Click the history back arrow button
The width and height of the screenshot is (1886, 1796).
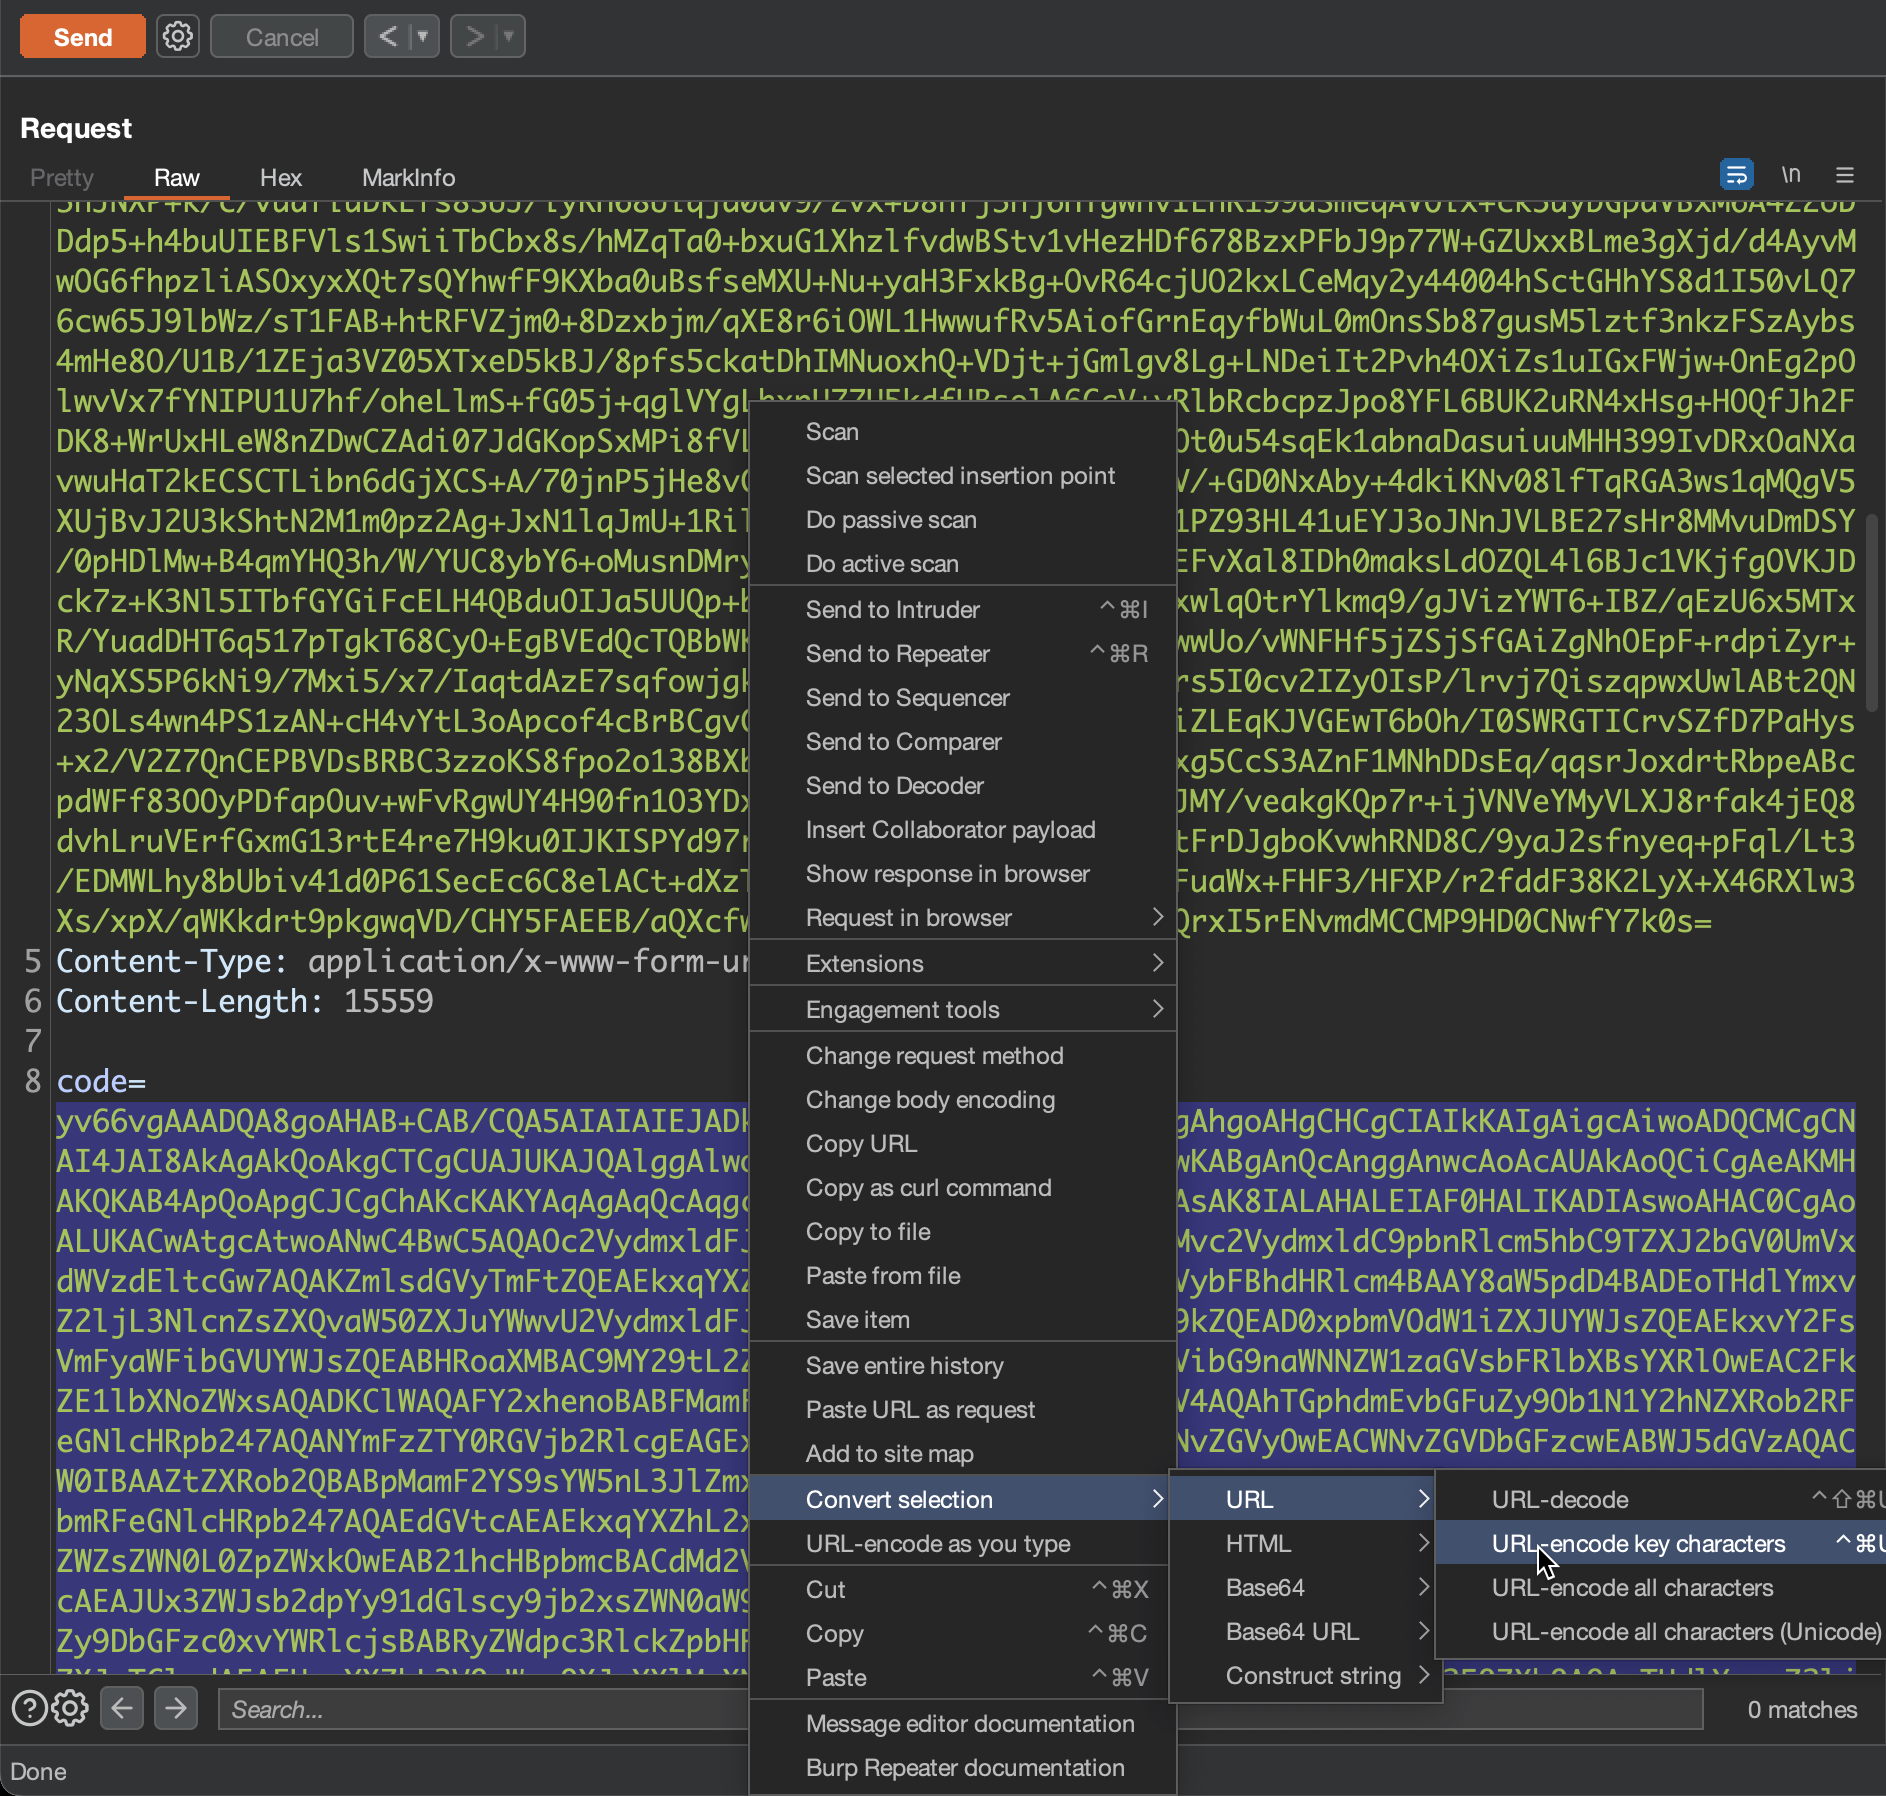388,37
